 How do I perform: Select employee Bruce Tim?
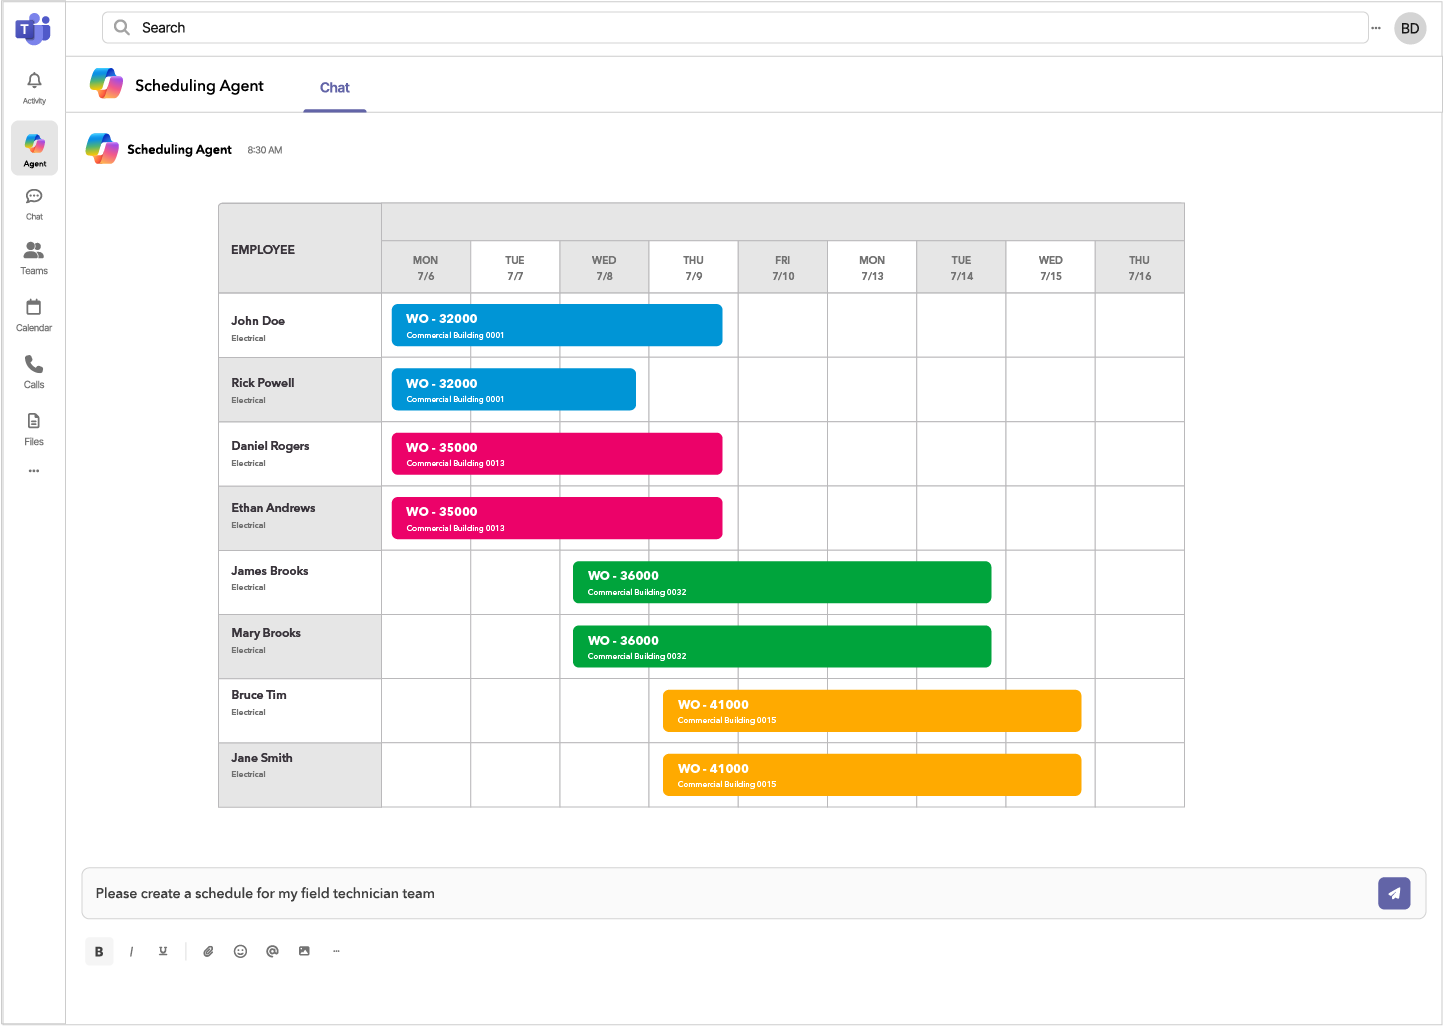tap(300, 711)
